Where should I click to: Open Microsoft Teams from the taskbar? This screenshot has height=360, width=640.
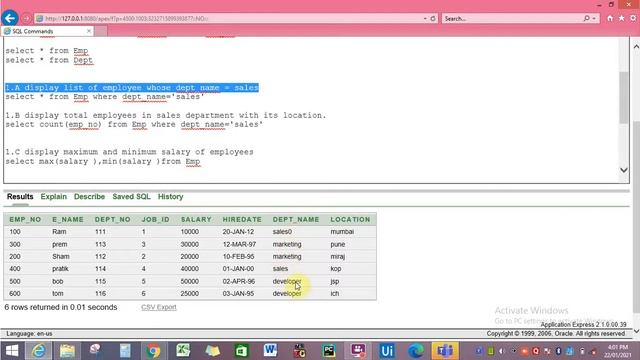[445, 351]
